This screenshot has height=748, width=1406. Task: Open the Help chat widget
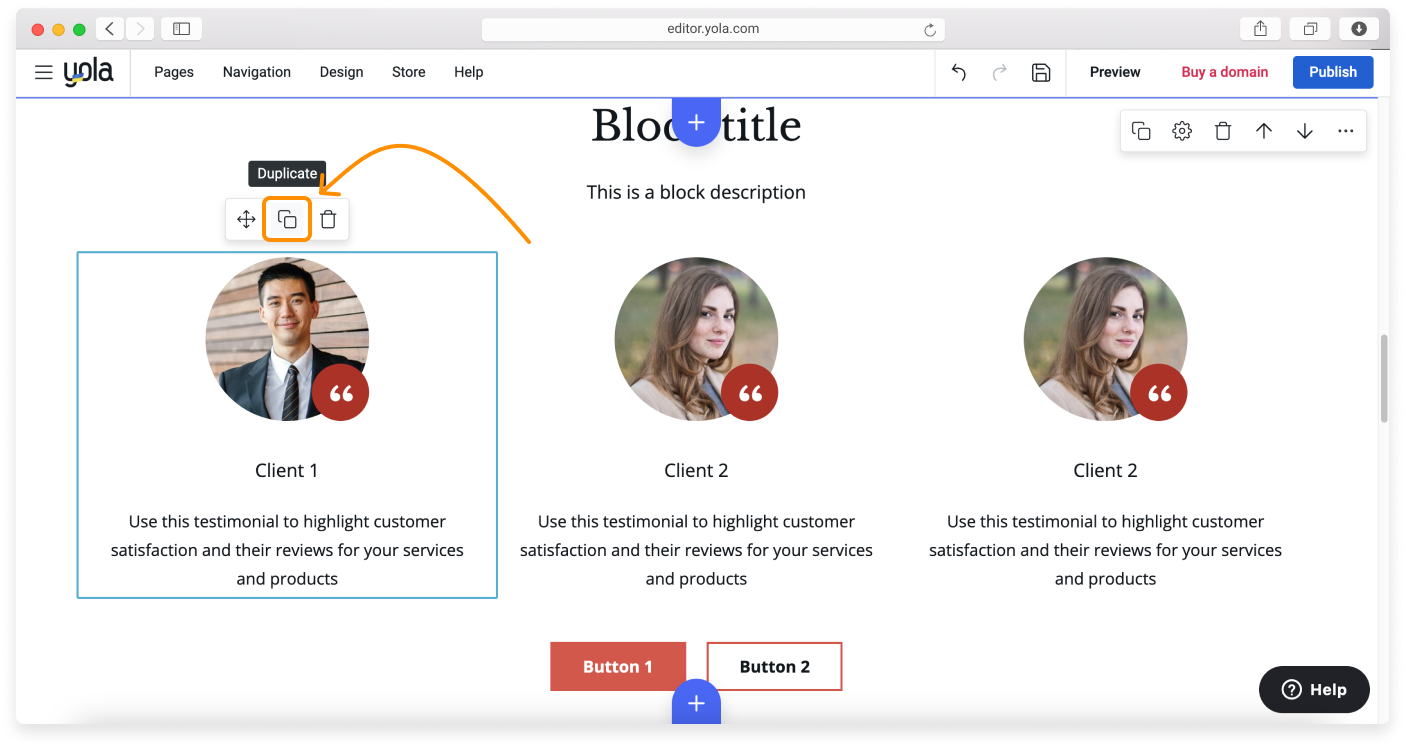(x=1314, y=689)
